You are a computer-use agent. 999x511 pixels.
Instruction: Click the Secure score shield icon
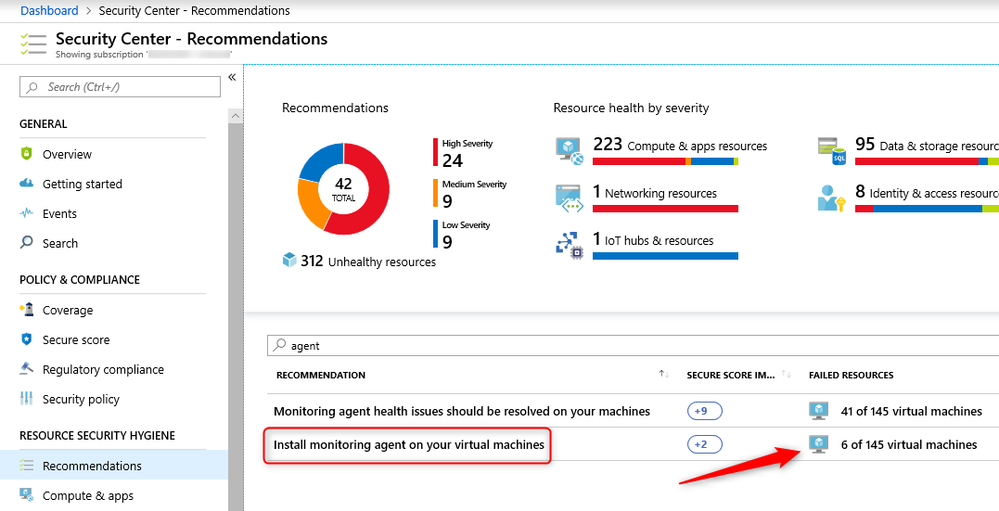pyautogui.click(x=26, y=339)
